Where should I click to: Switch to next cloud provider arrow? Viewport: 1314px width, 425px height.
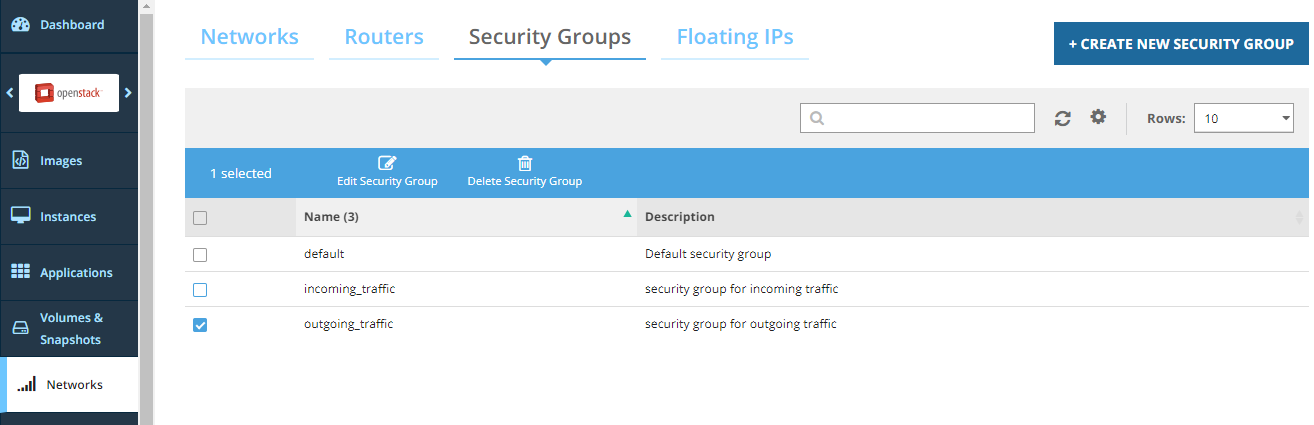[128, 93]
